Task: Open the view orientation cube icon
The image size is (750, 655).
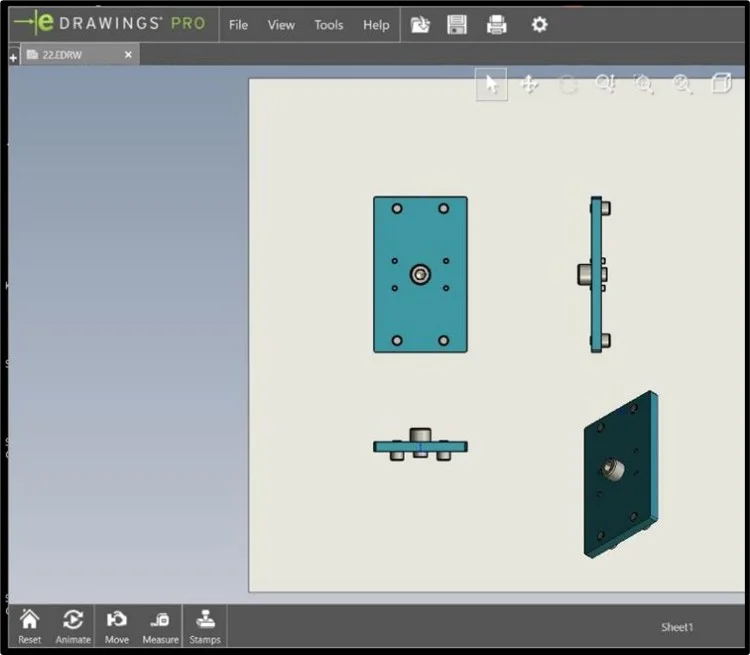Action: [x=721, y=83]
